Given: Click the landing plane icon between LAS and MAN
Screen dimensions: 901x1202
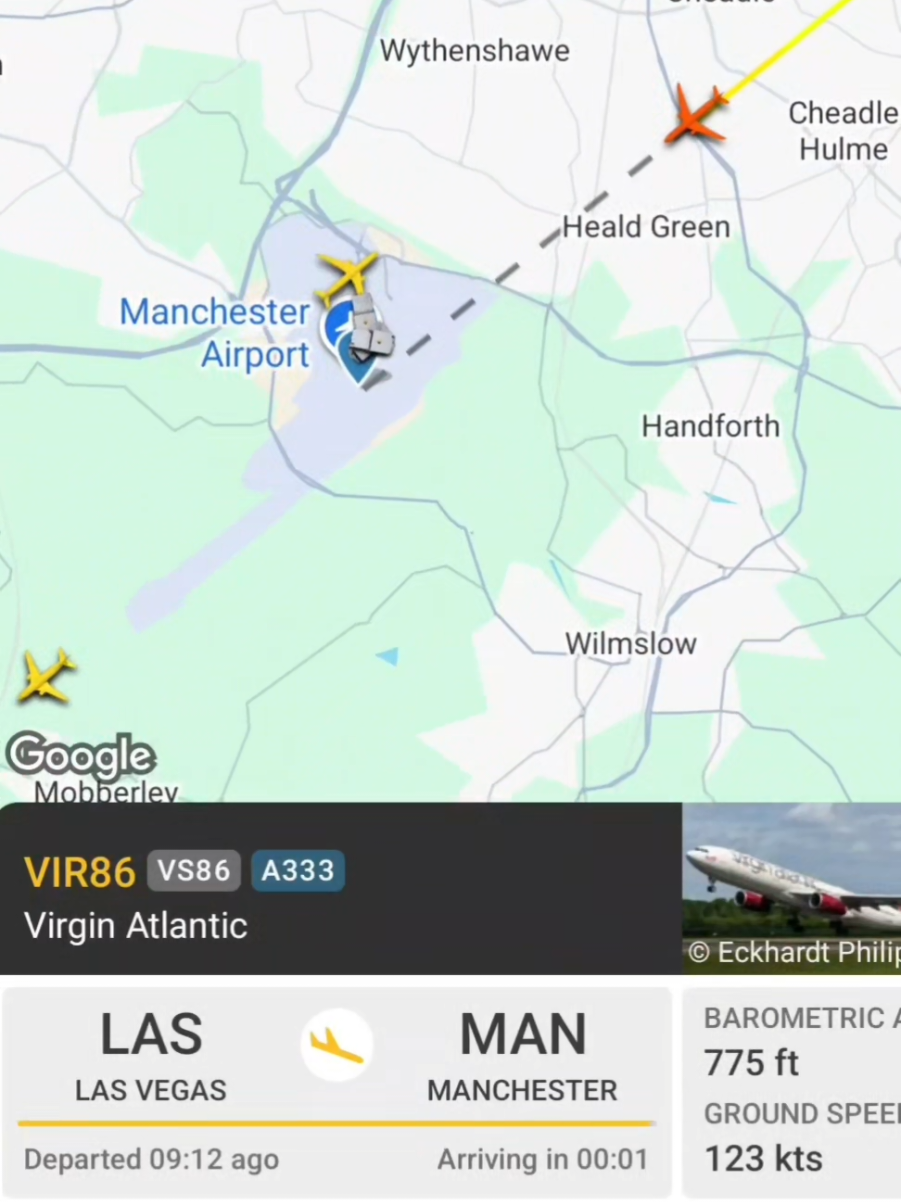Looking at the screenshot, I should point(337,1045).
